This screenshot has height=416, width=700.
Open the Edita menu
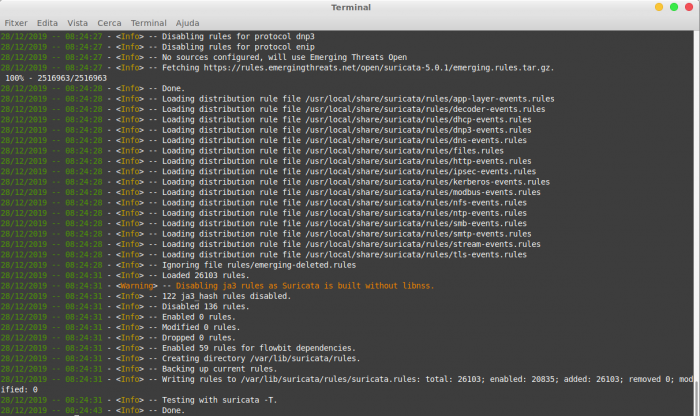47,21
